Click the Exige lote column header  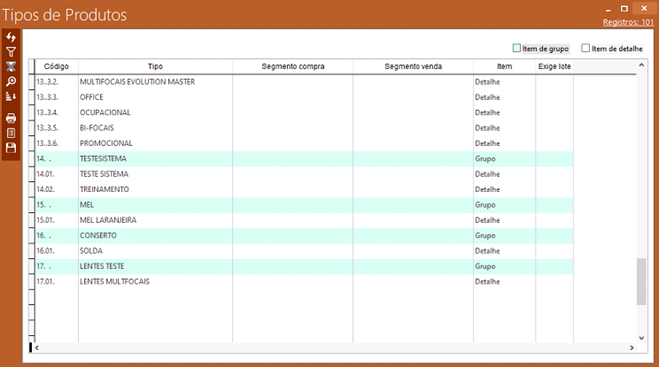click(x=554, y=66)
